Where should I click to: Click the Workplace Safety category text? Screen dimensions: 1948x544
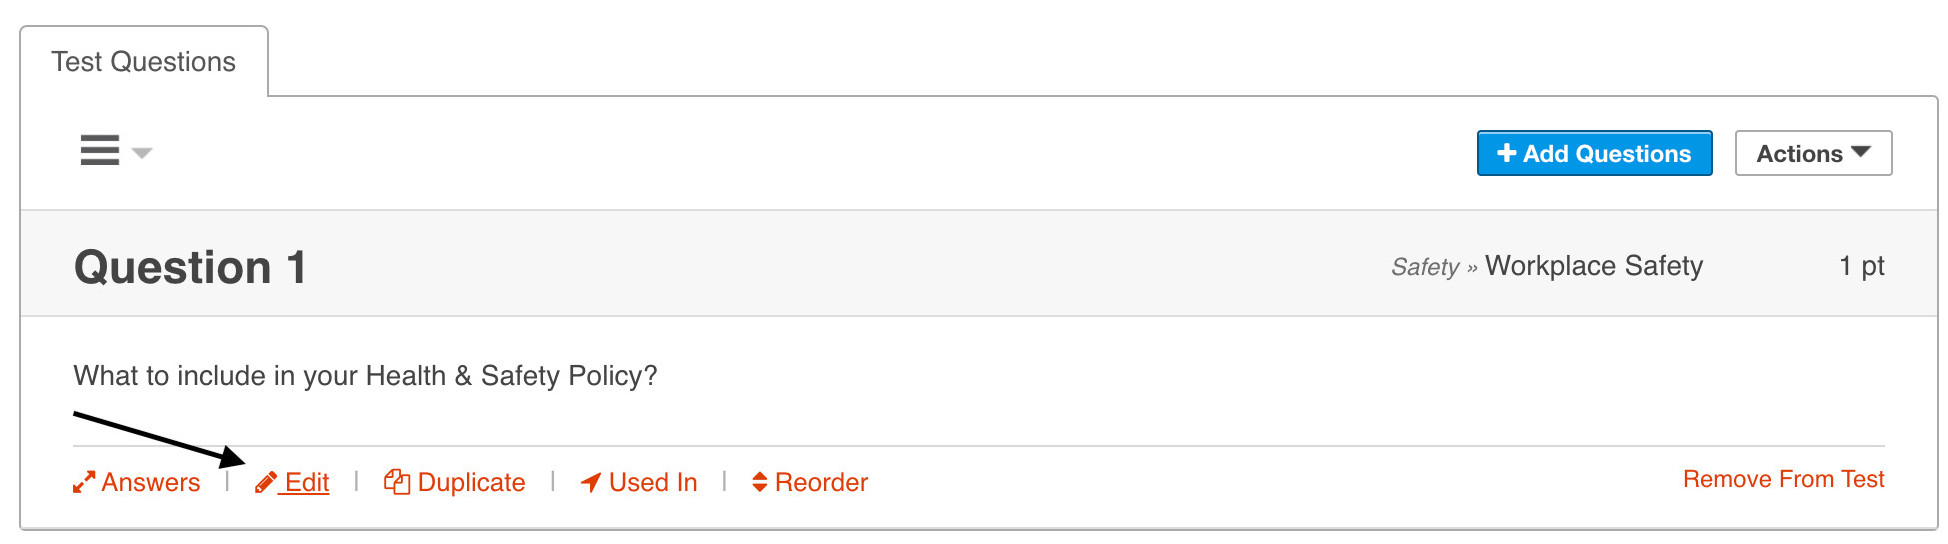[x=1593, y=266]
